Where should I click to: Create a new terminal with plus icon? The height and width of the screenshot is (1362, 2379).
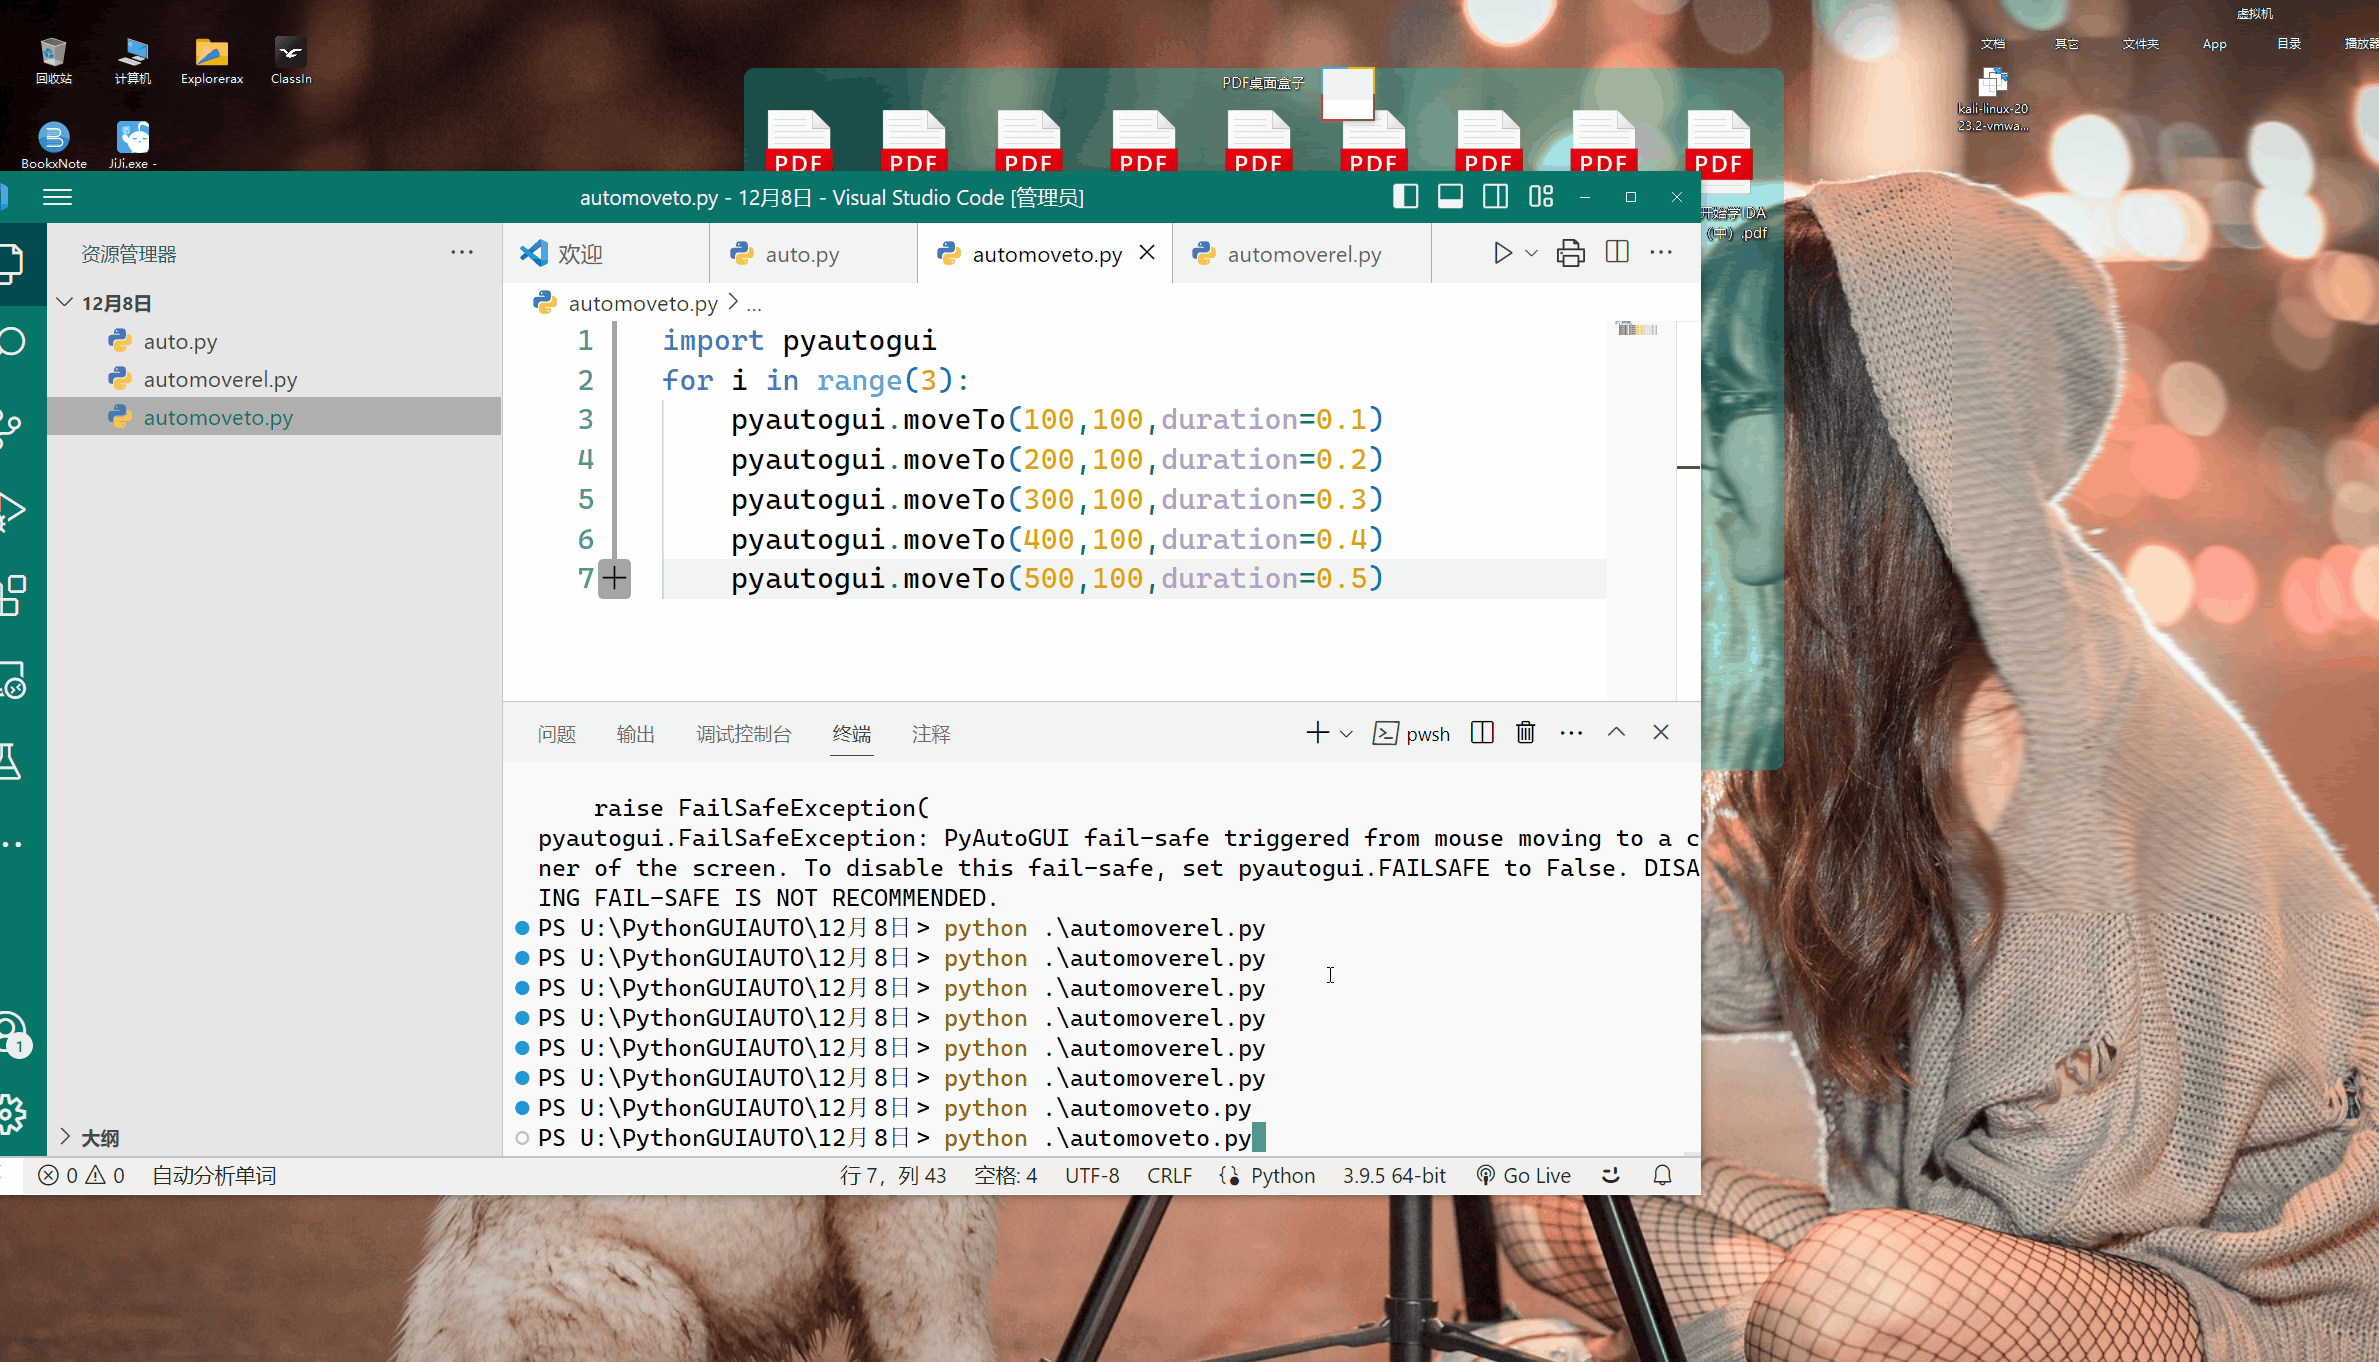pos(1317,733)
